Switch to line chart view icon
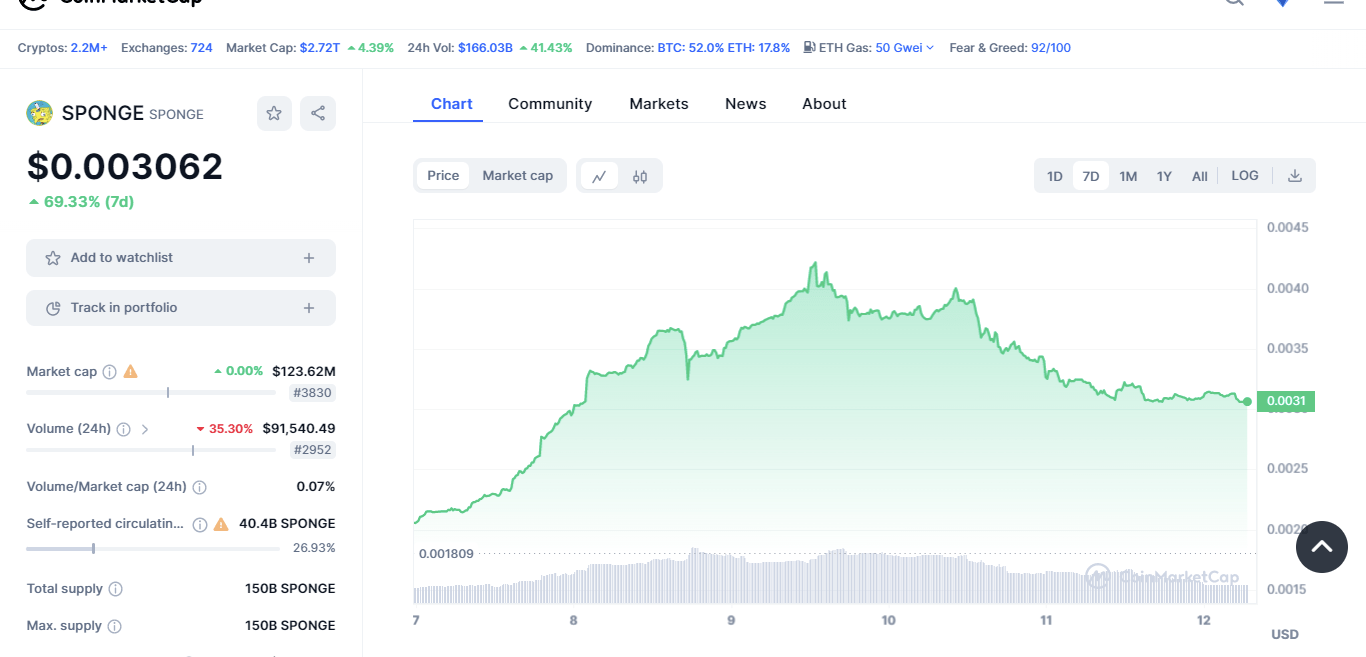This screenshot has width=1366, height=657. coord(599,176)
